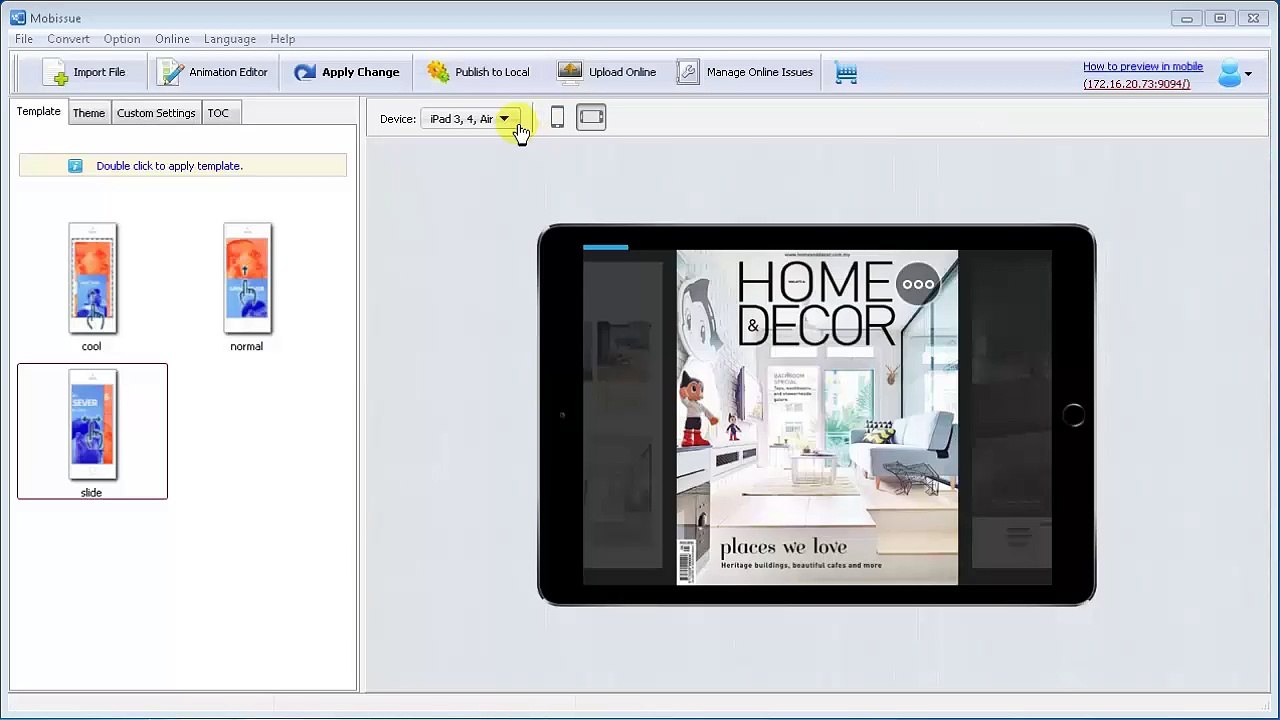Click the Import File toolbar button

coord(85,72)
